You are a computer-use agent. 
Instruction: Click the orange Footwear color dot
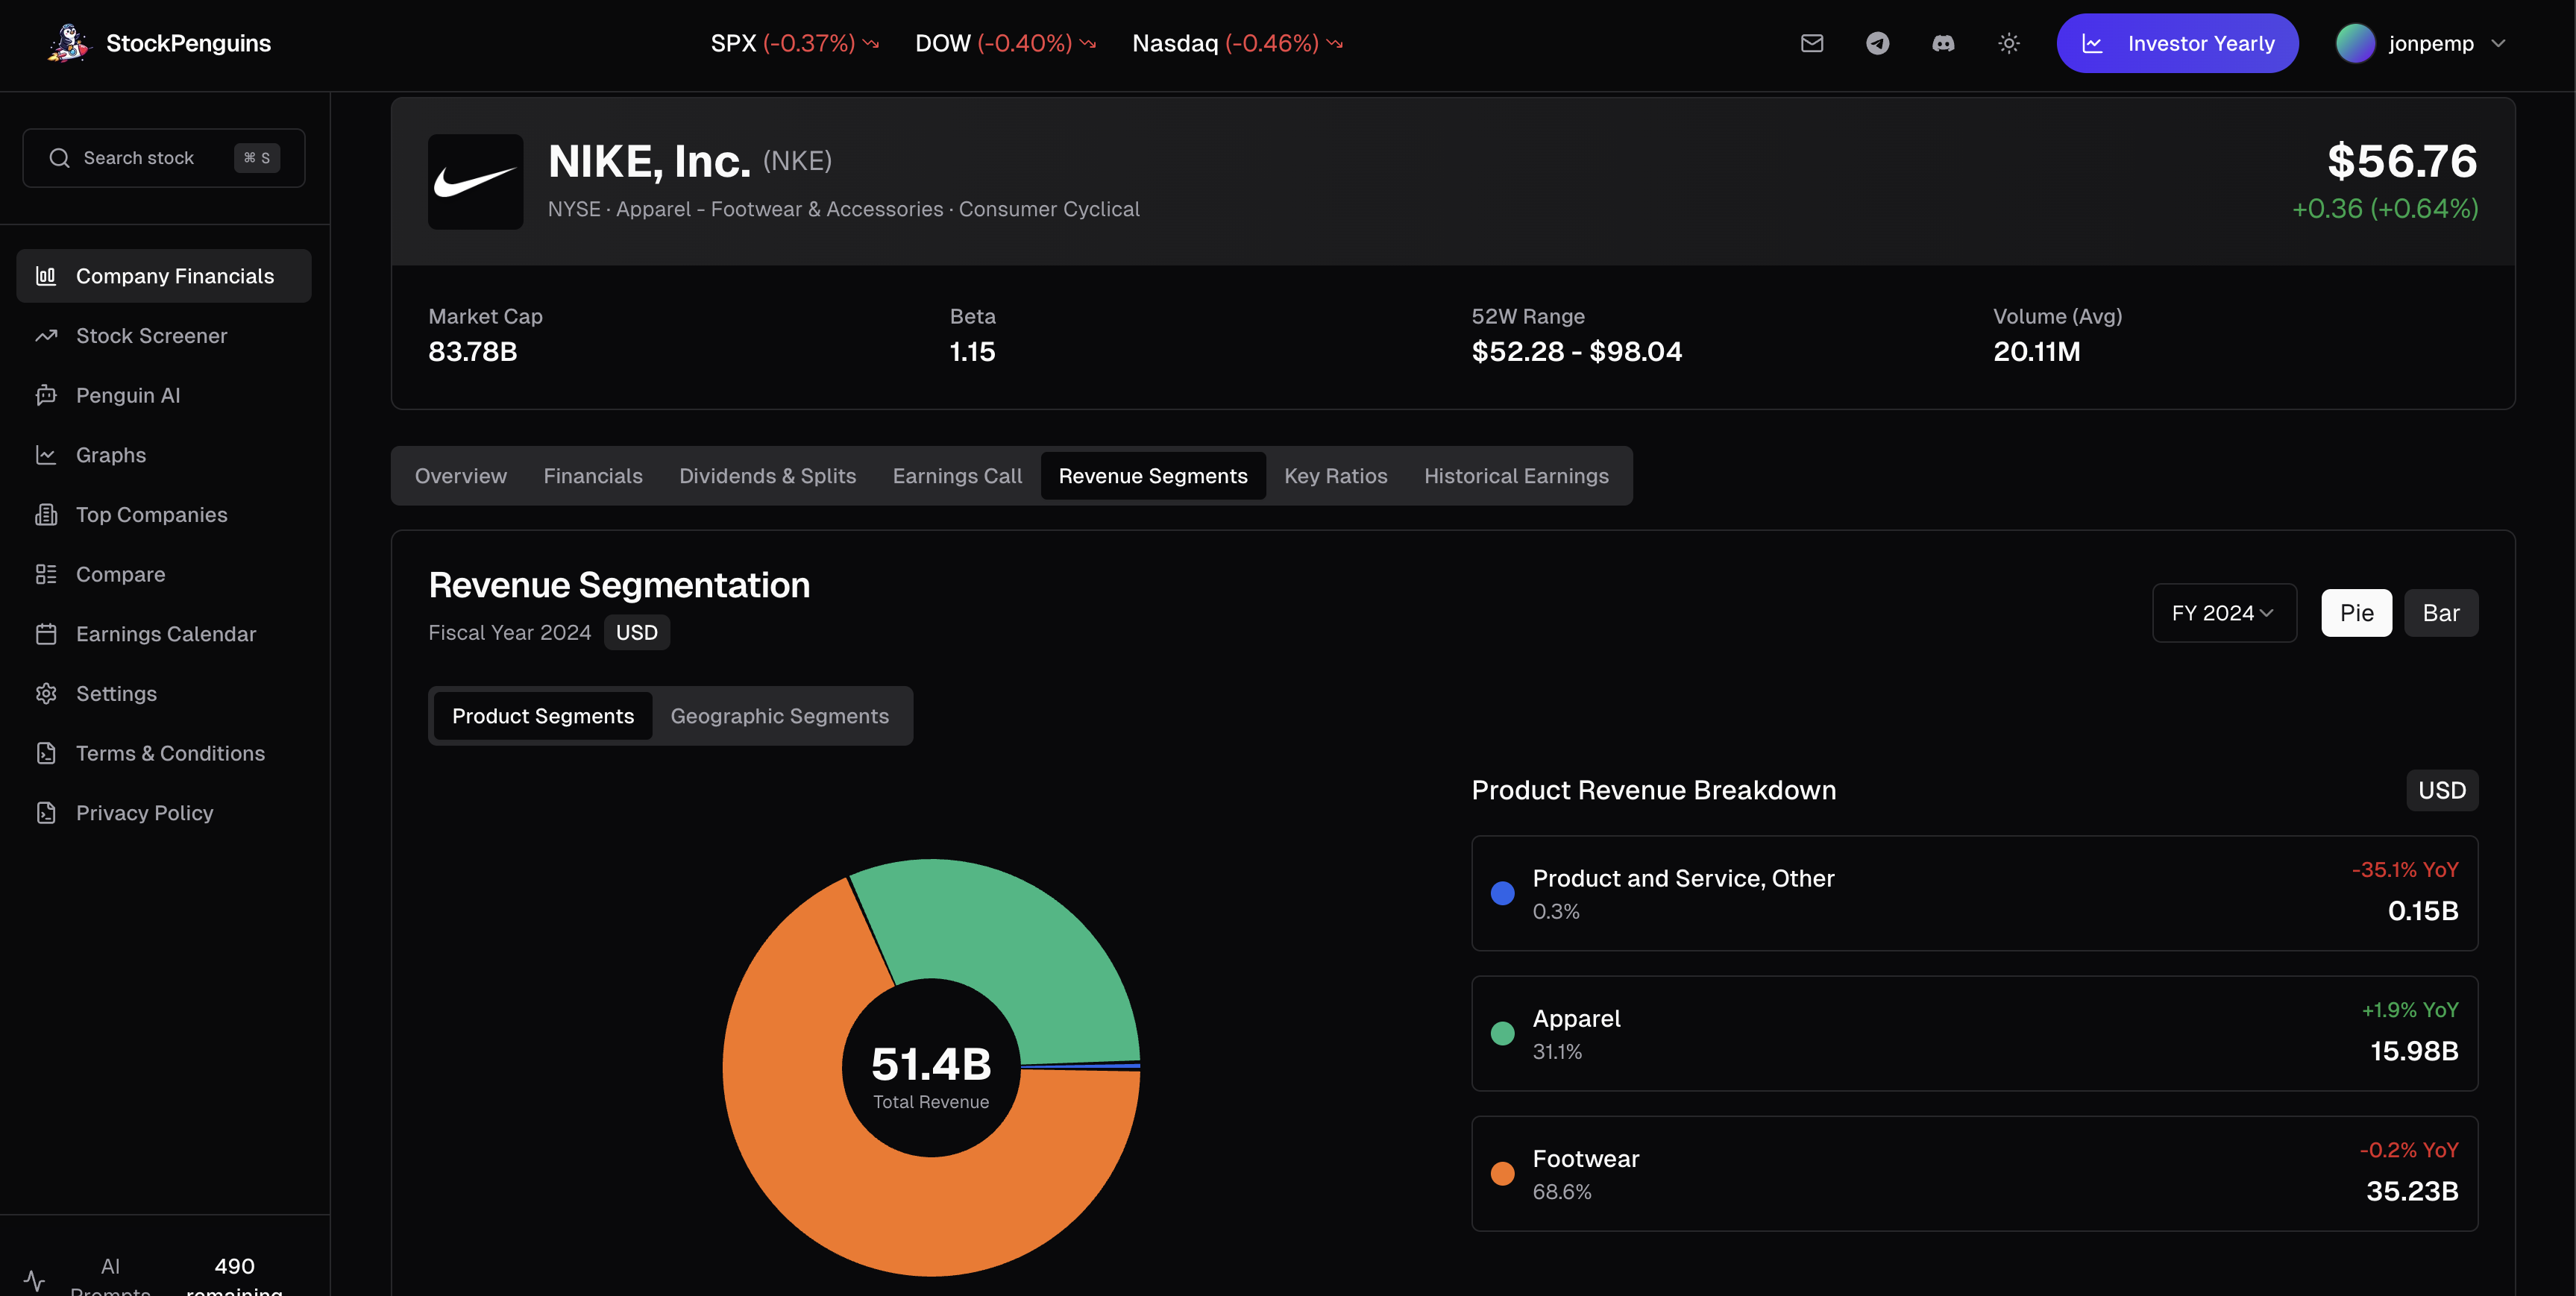coord(1502,1174)
